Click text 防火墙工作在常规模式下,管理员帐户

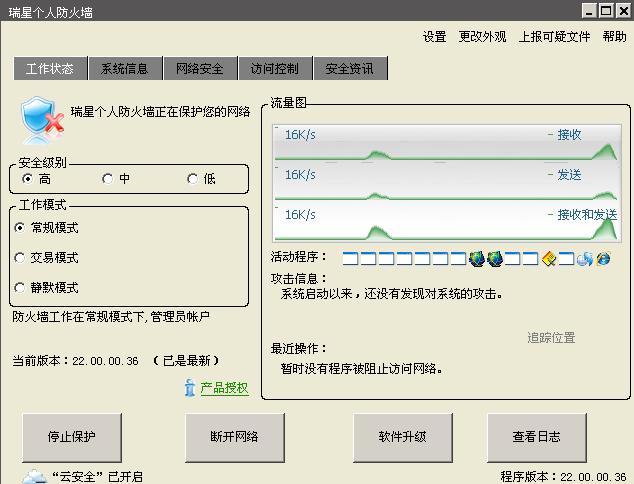click(x=111, y=317)
